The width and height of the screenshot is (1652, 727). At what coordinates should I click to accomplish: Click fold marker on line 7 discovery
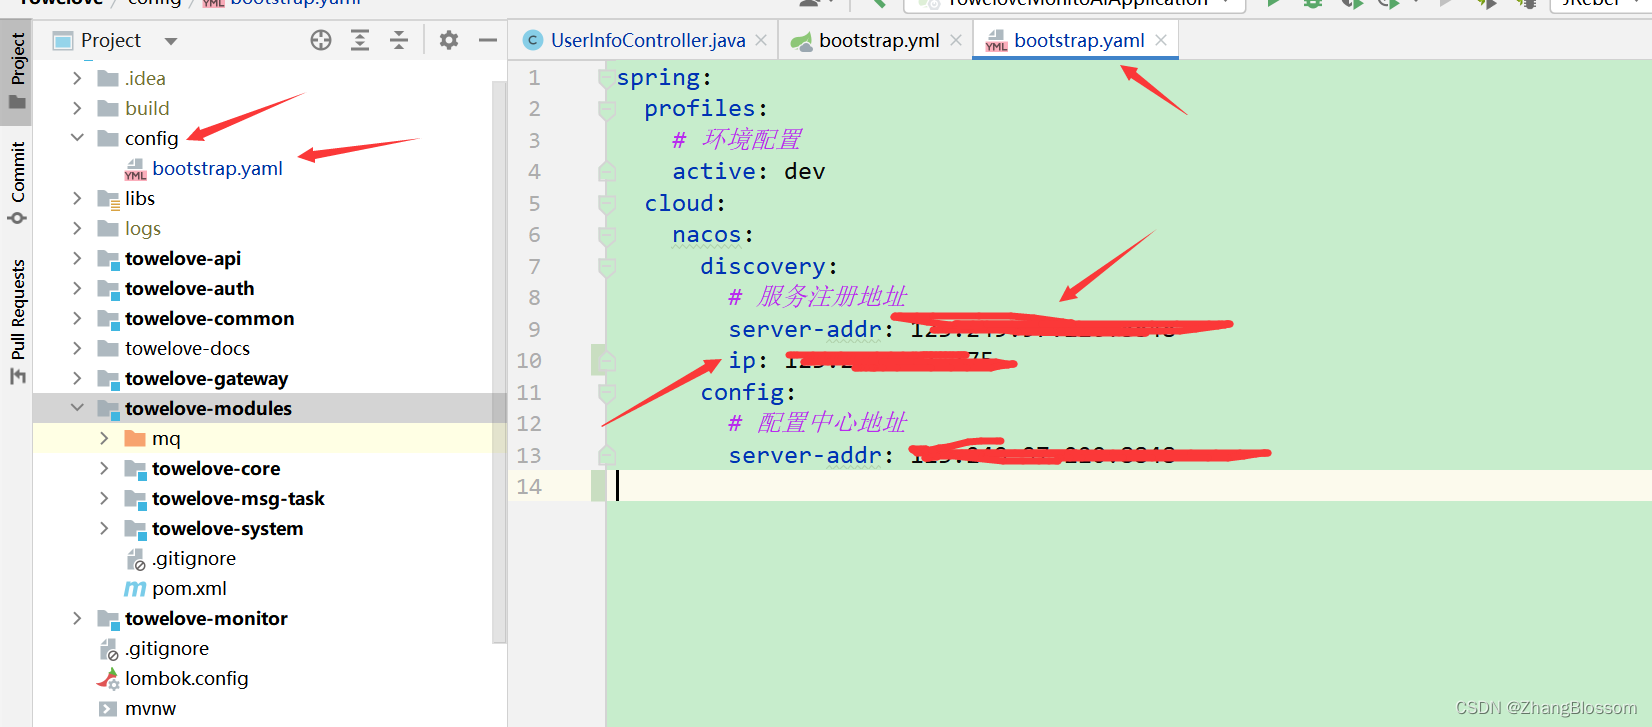(606, 266)
